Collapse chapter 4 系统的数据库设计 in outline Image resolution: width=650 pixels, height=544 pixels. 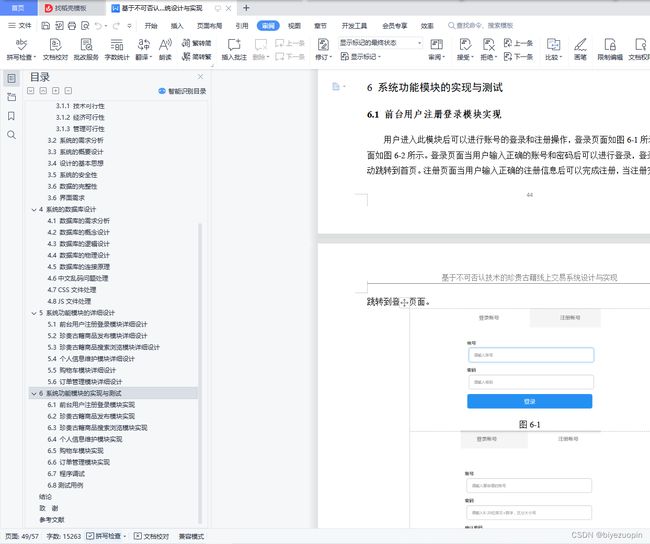34,210
